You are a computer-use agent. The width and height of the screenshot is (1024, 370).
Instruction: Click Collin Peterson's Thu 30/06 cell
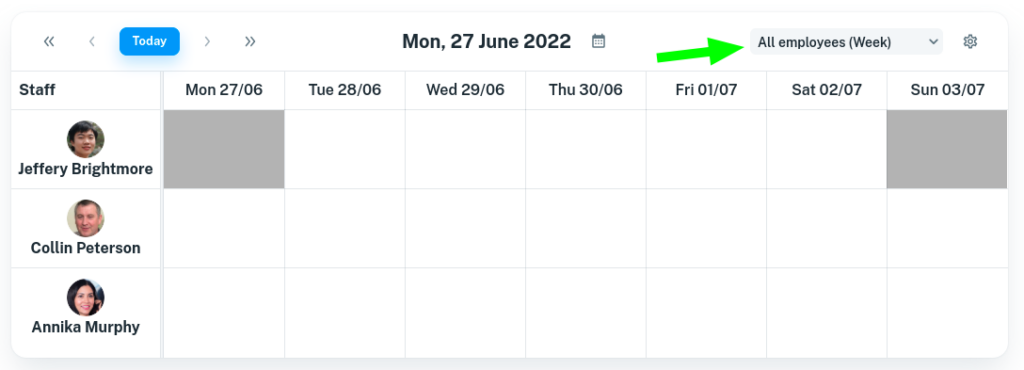586,228
